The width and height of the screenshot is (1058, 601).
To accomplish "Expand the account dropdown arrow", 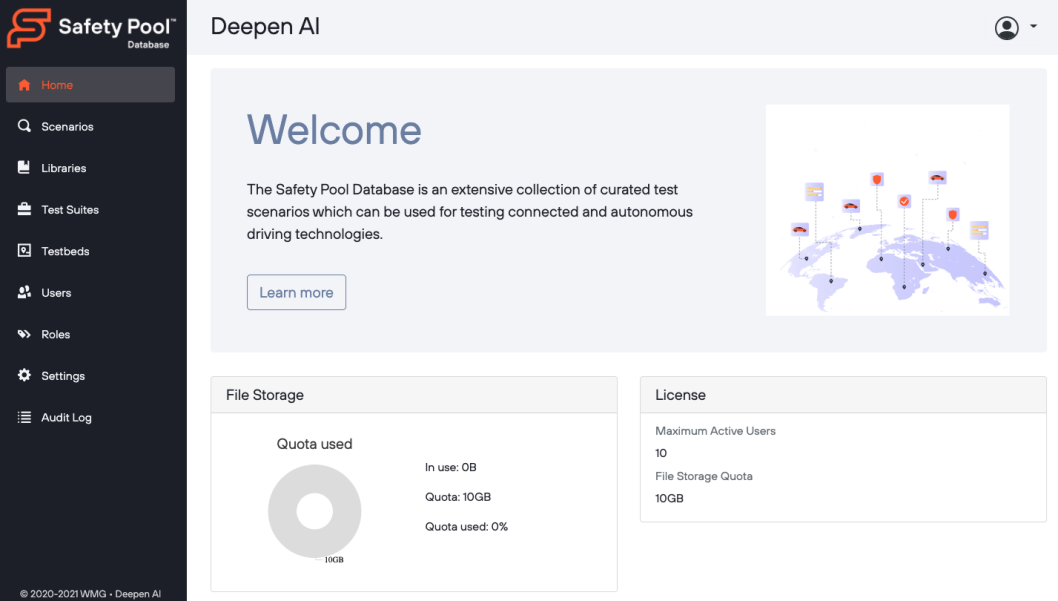I will pyautogui.click(x=1033, y=26).
